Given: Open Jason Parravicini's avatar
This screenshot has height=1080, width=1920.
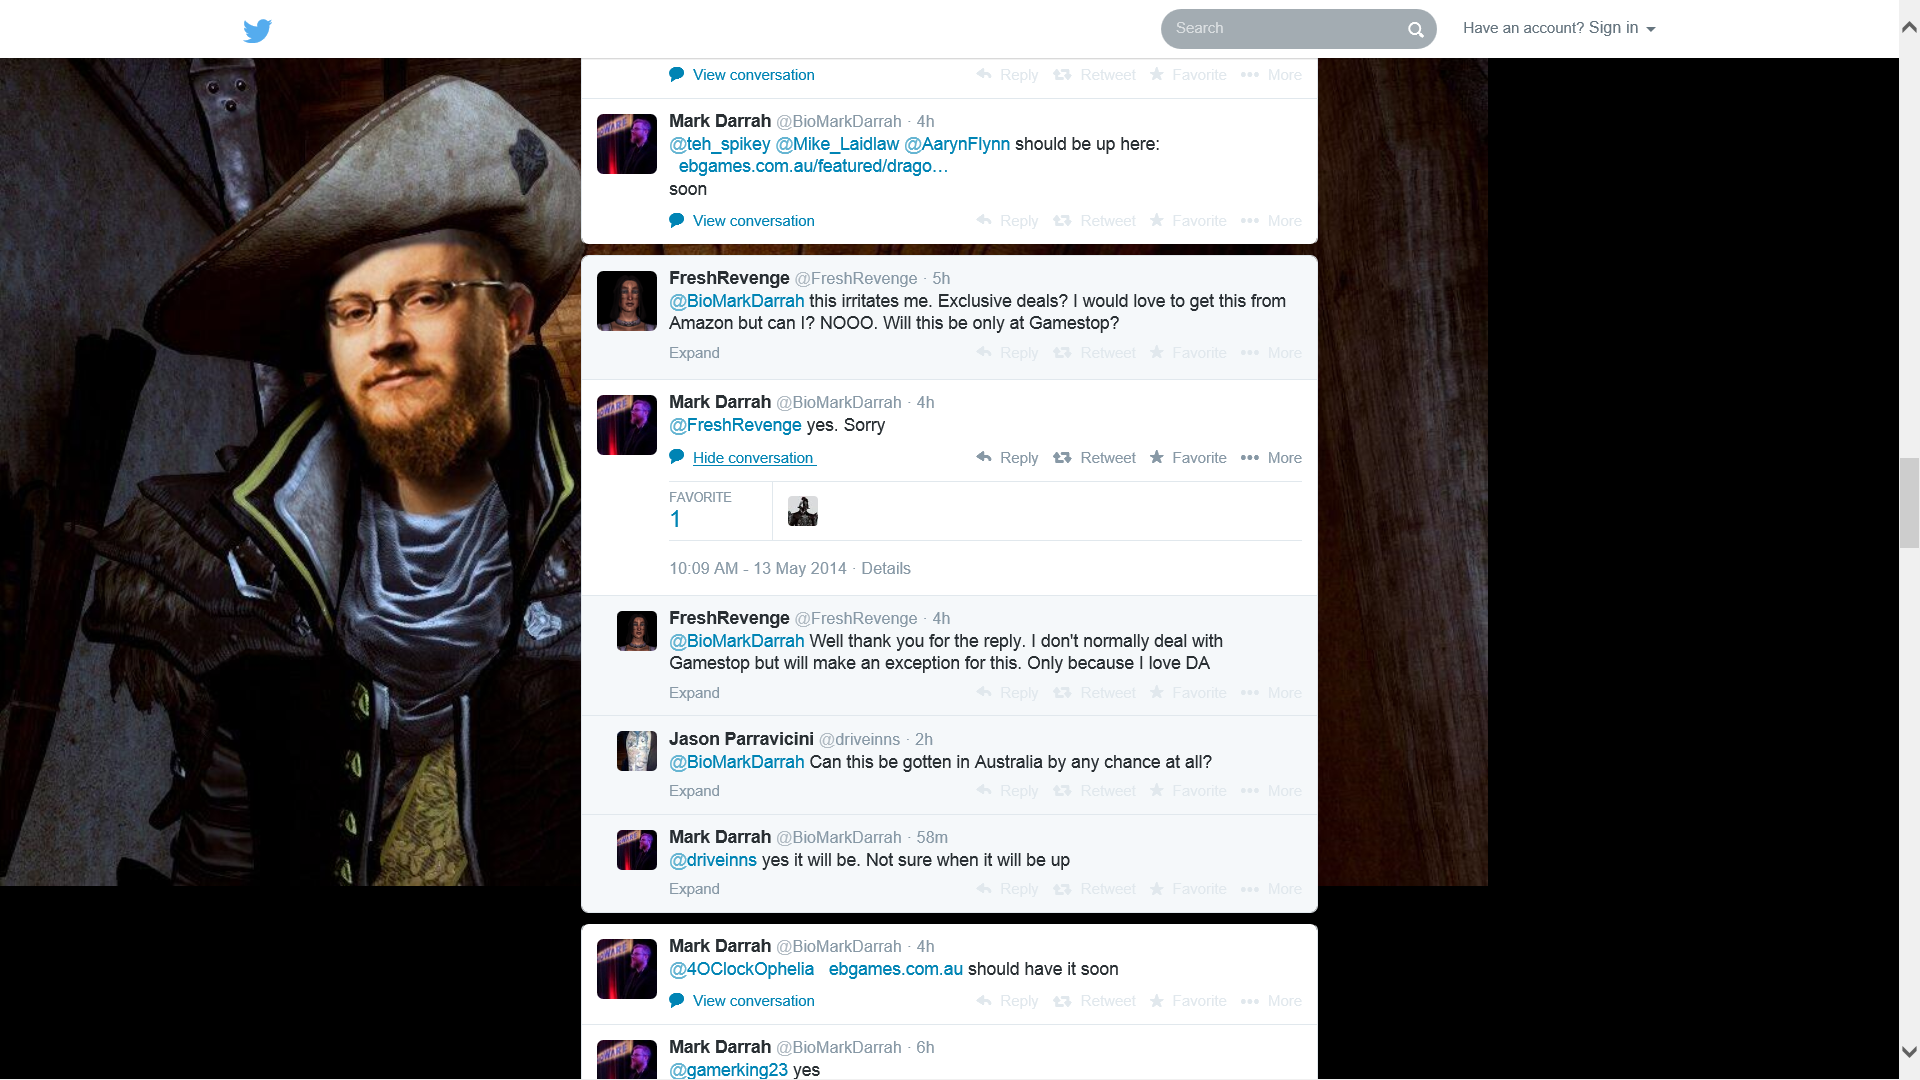Looking at the screenshot, I should tap(637, 751).
